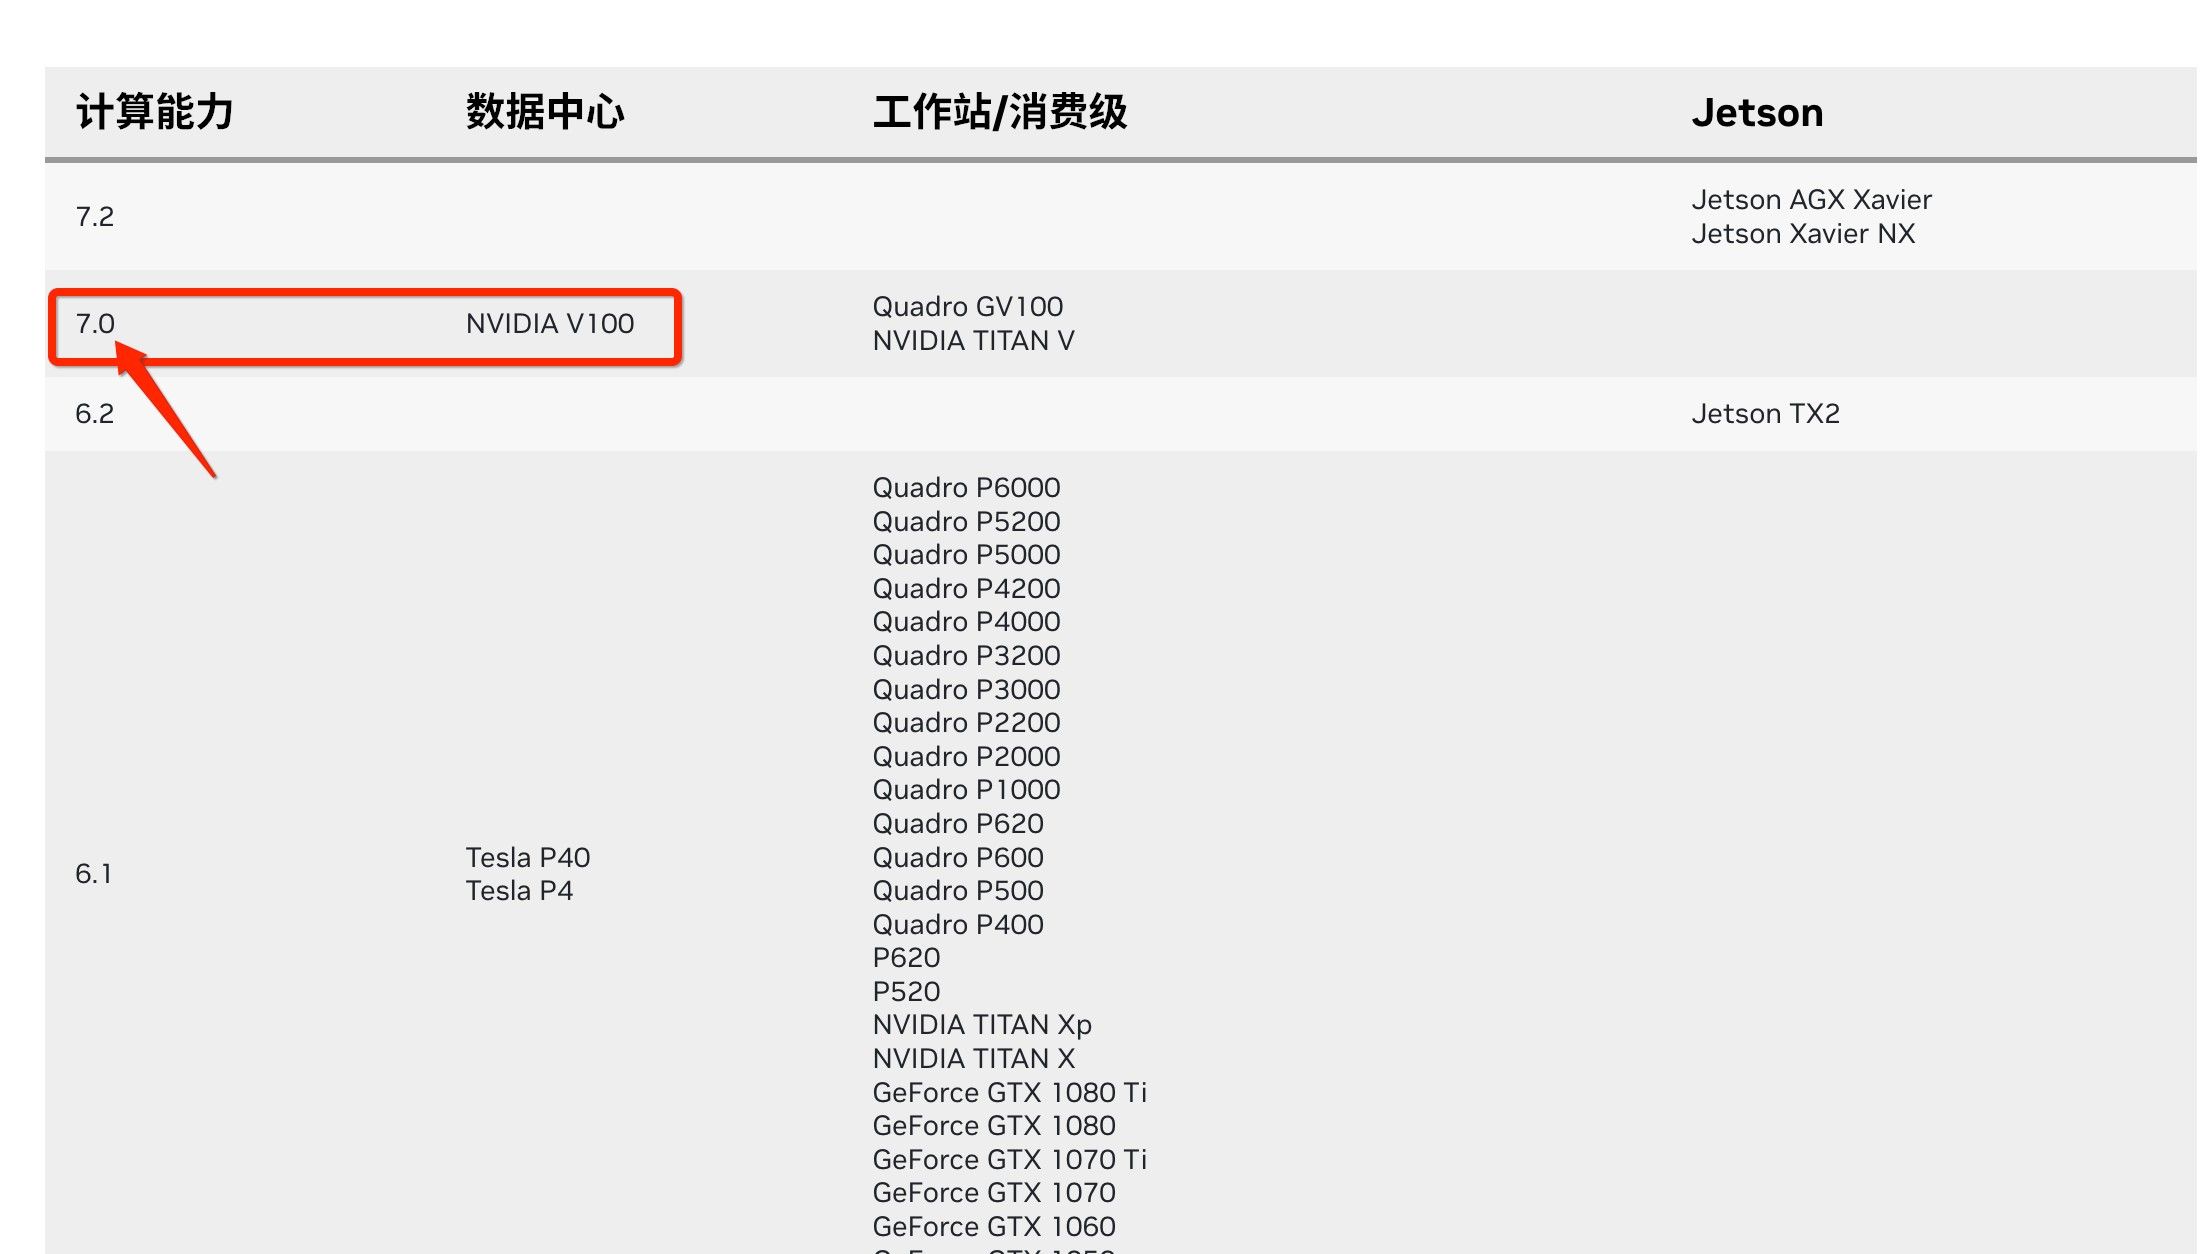This screenshot has height=1254, width=2212.
Task: Click the Jetson column header
Action: tap(1757, 112)
